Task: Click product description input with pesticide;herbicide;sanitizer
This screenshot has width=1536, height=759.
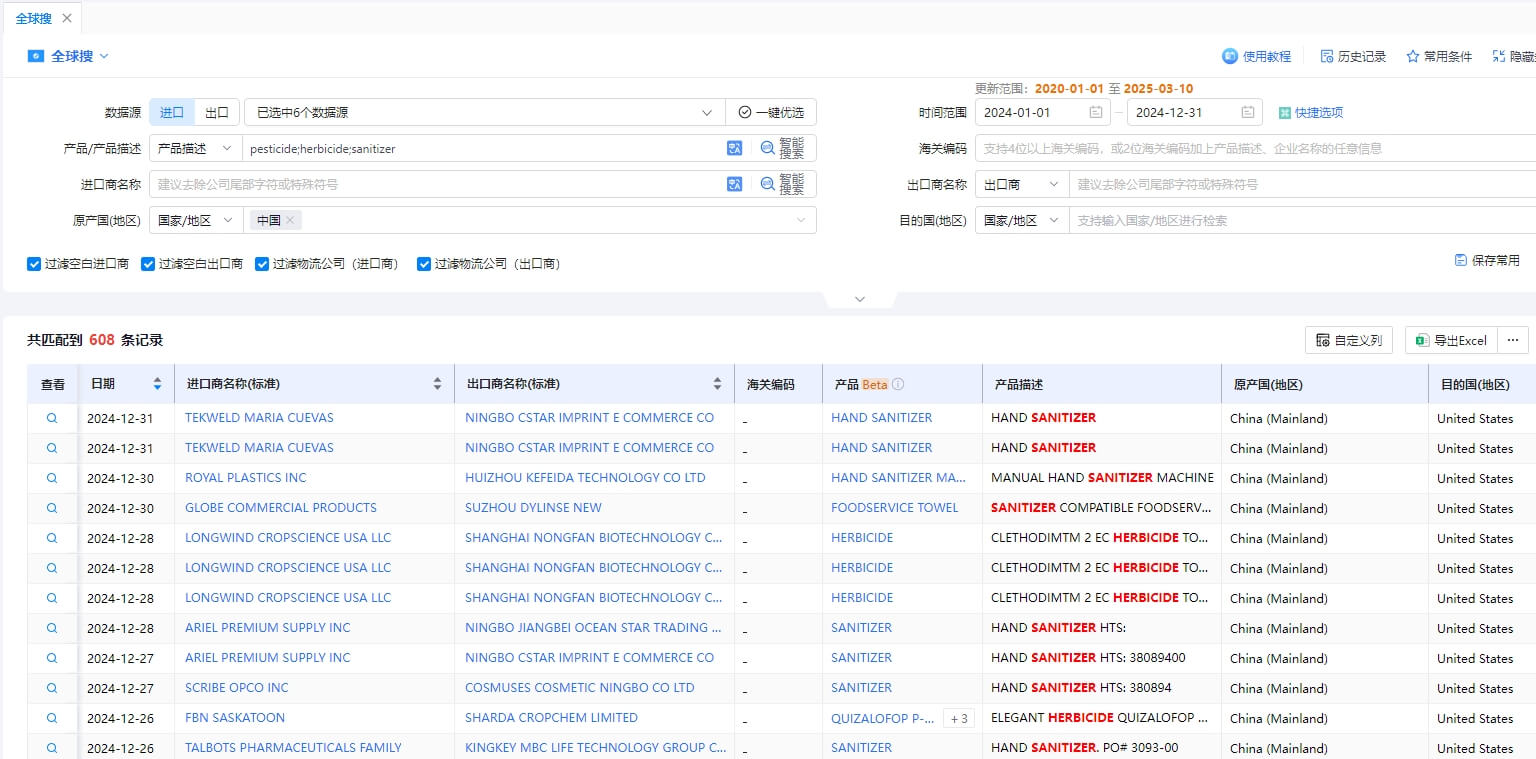Action: (483, 148)
